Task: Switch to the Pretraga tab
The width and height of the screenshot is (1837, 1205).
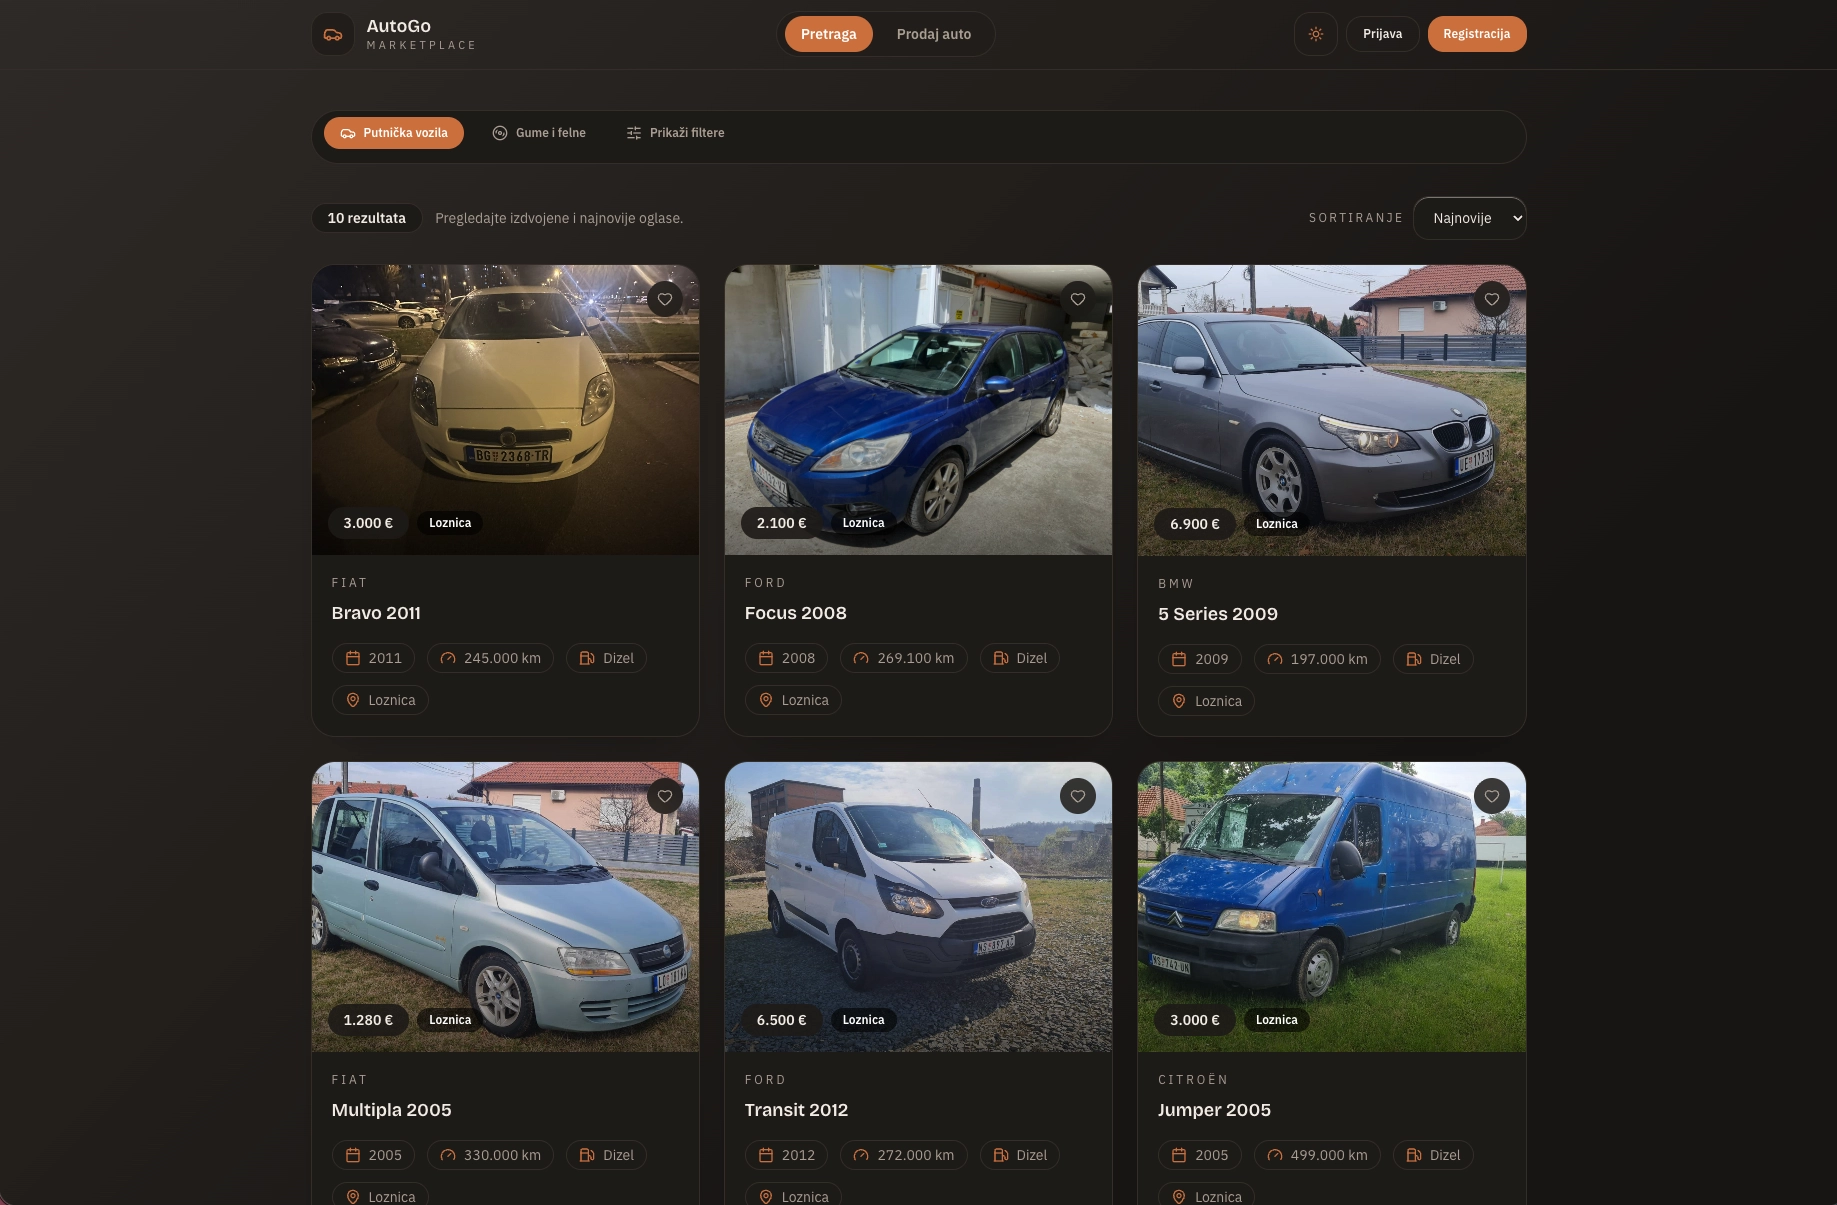Action: (x=829, y=34)
